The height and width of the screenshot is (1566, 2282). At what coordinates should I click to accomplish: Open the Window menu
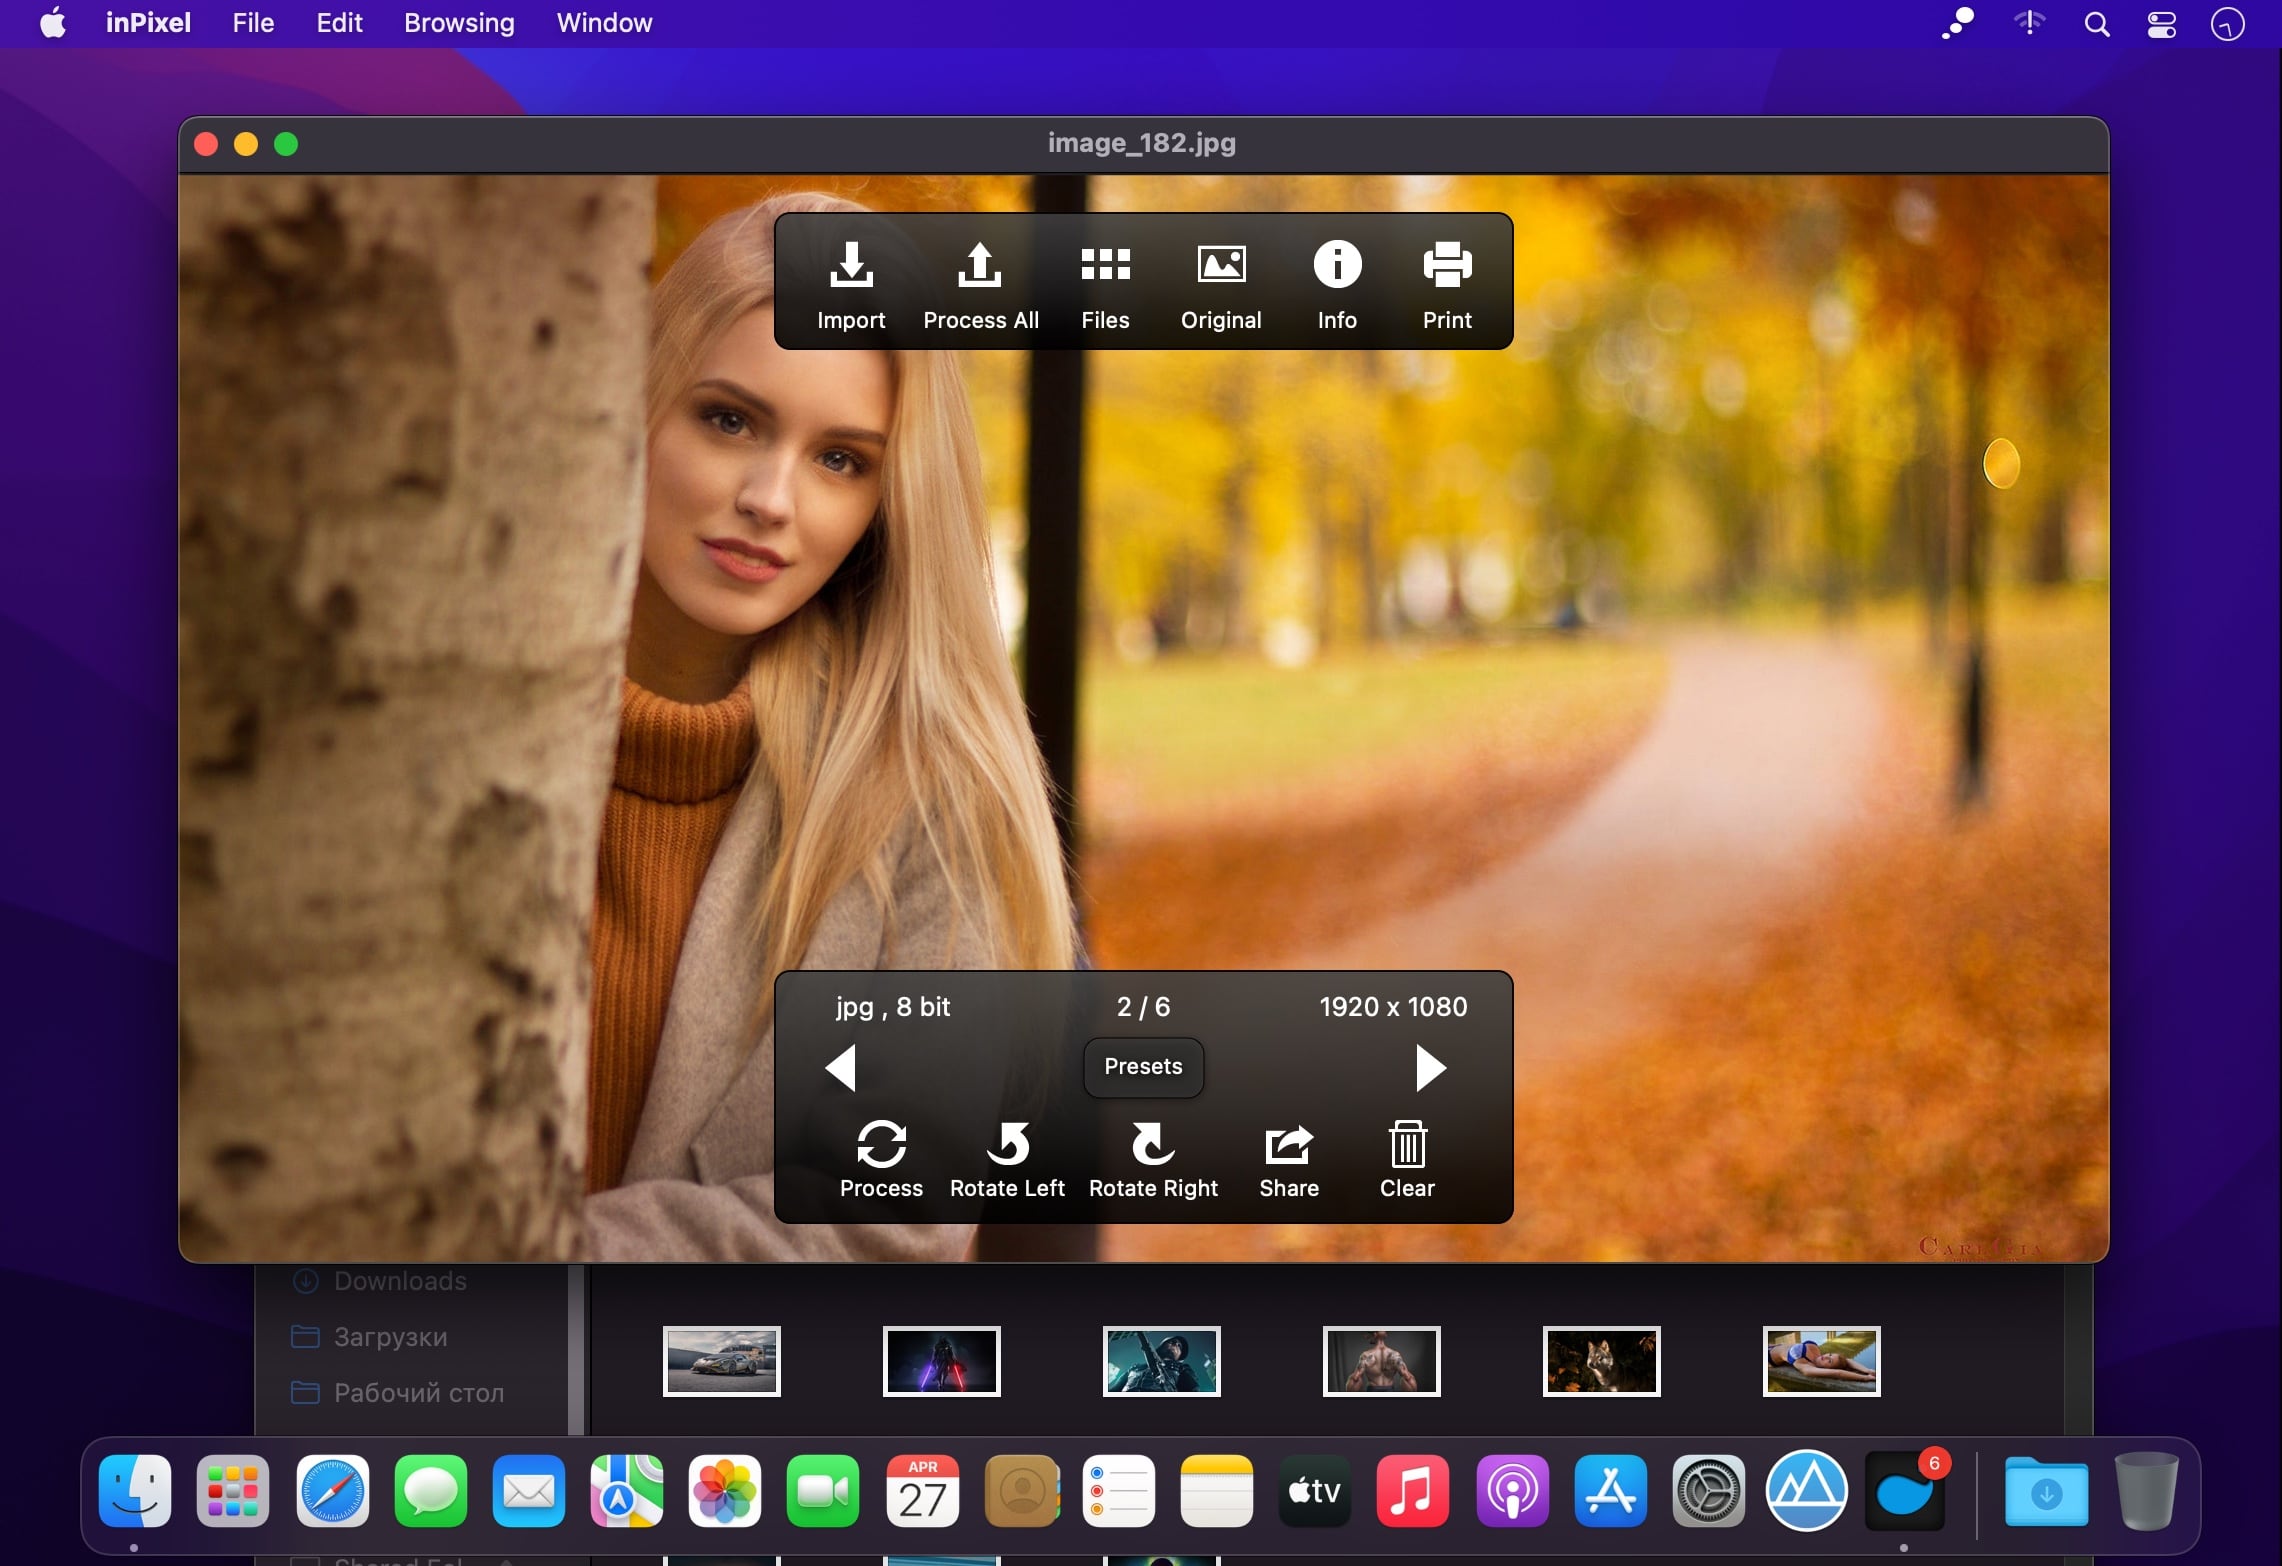point(604,23)
